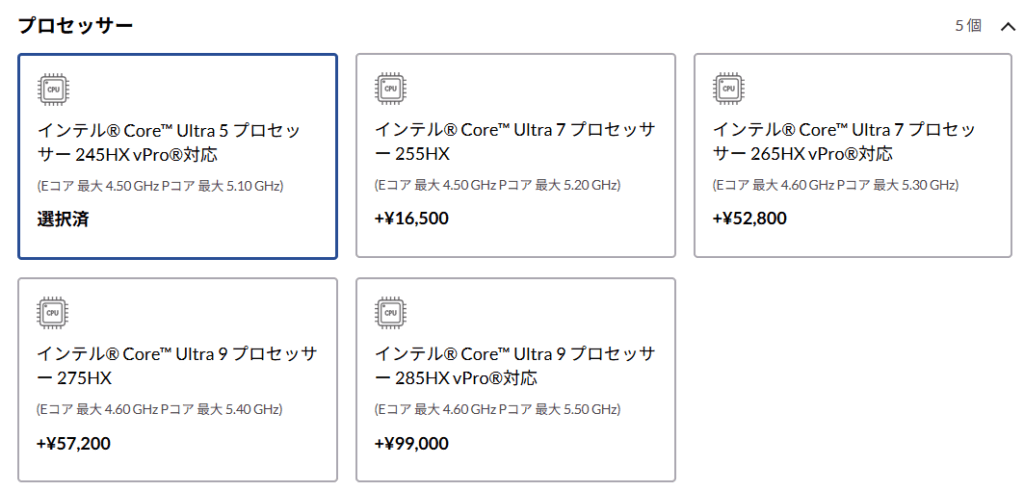This screenshot has width=1024, height=491.
Task: Click the 選択済 label on the selected card
Action: pos(63,218)
